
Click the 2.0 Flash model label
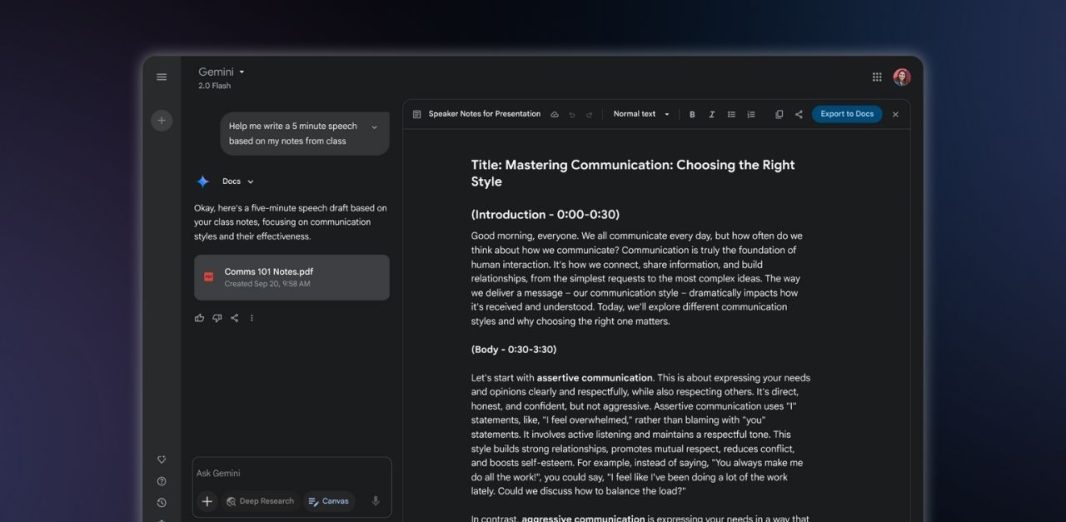tap(214, 86)
